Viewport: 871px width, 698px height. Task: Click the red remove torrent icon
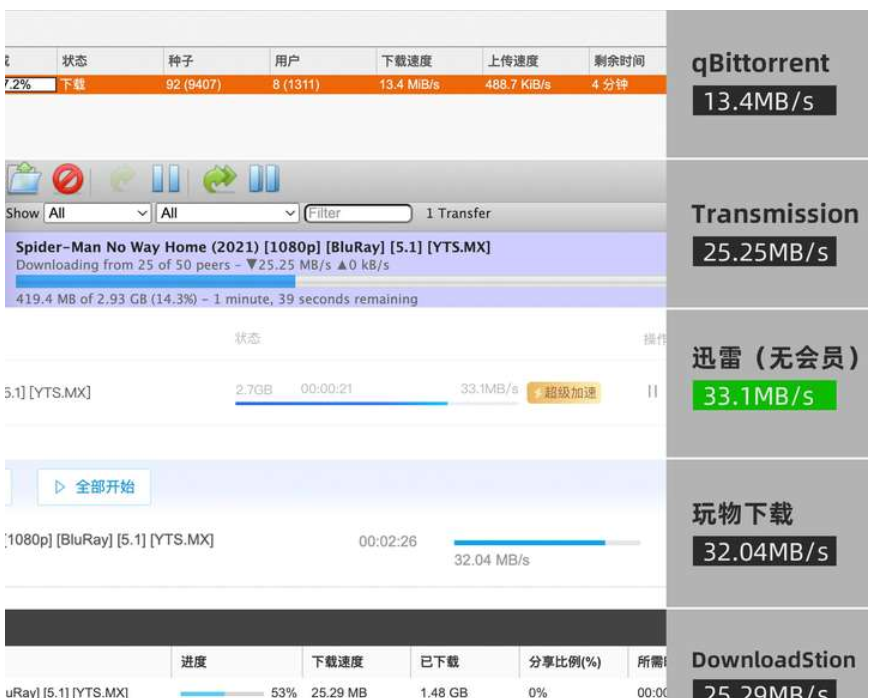(68, 179)
